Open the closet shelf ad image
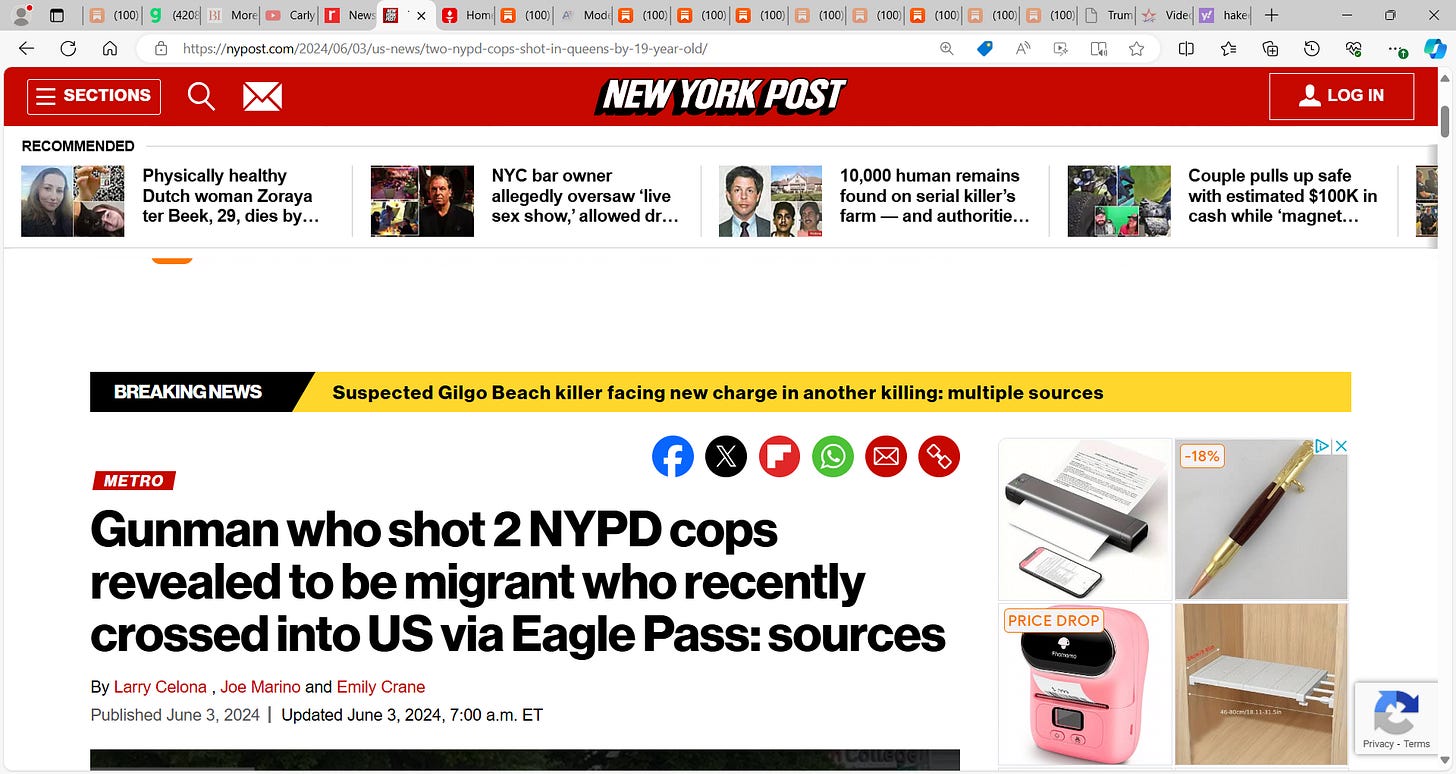The width and height of the screenshot is (1456, 774). [1261, 684]
